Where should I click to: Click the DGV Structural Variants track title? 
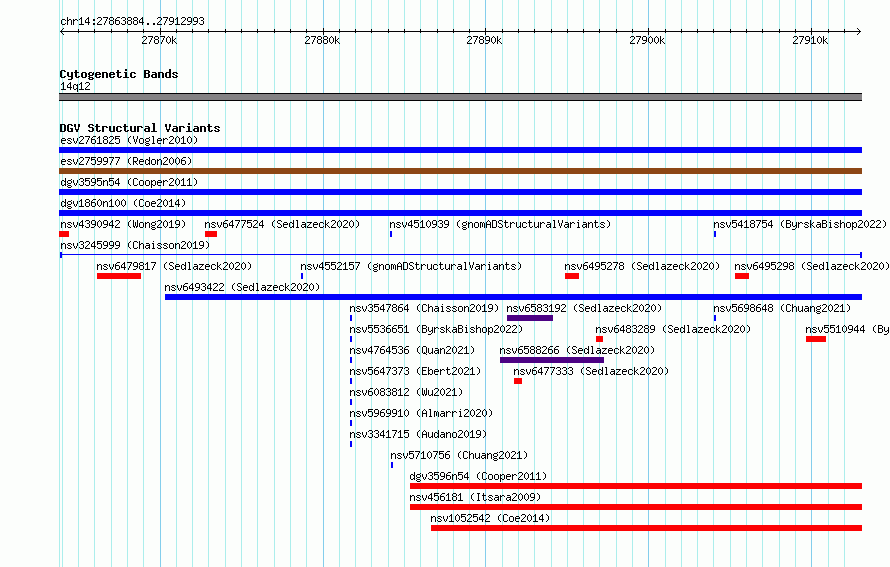[140, 128]
